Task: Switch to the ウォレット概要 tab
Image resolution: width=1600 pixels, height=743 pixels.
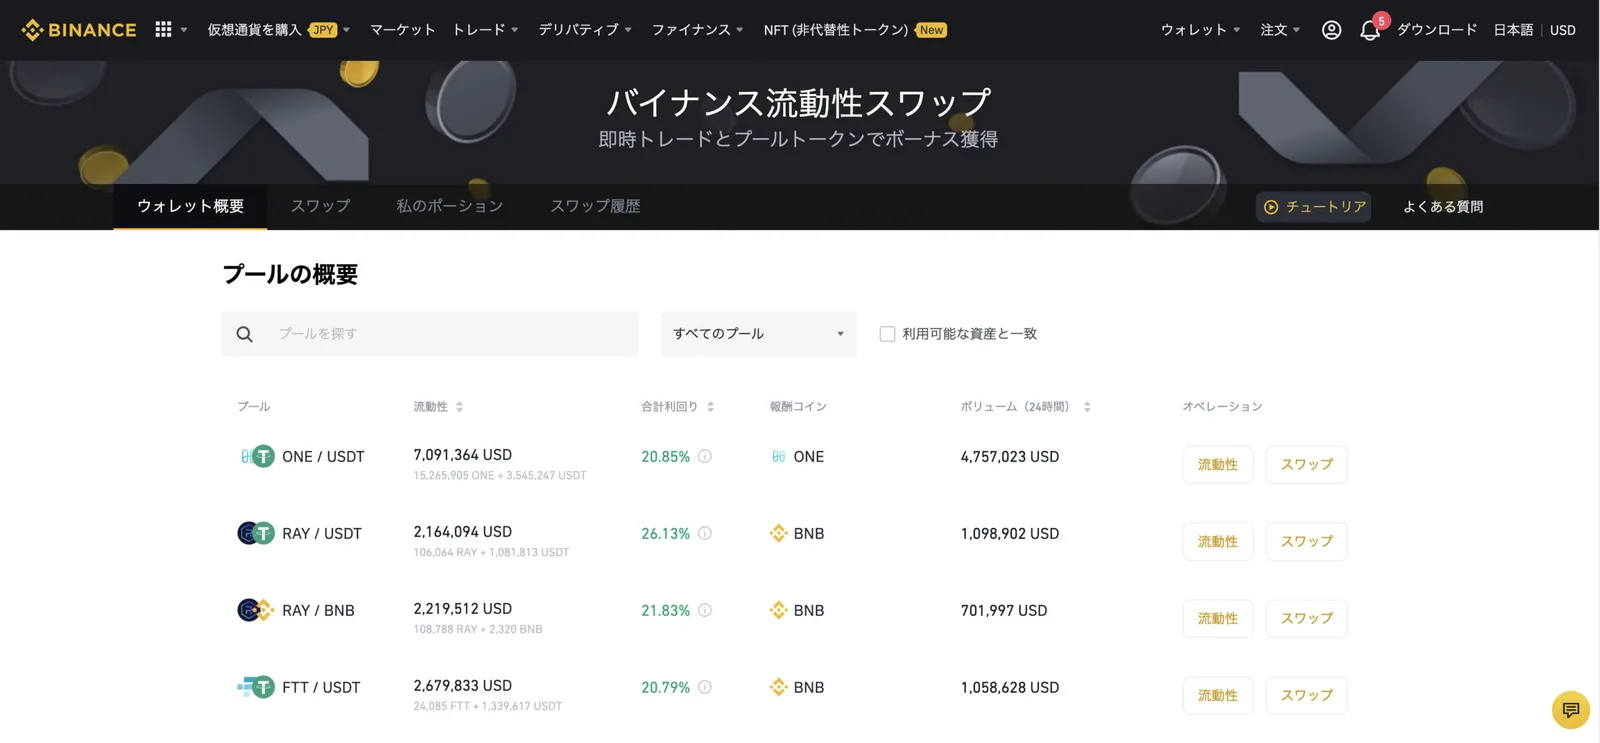Action: point(190,207)
